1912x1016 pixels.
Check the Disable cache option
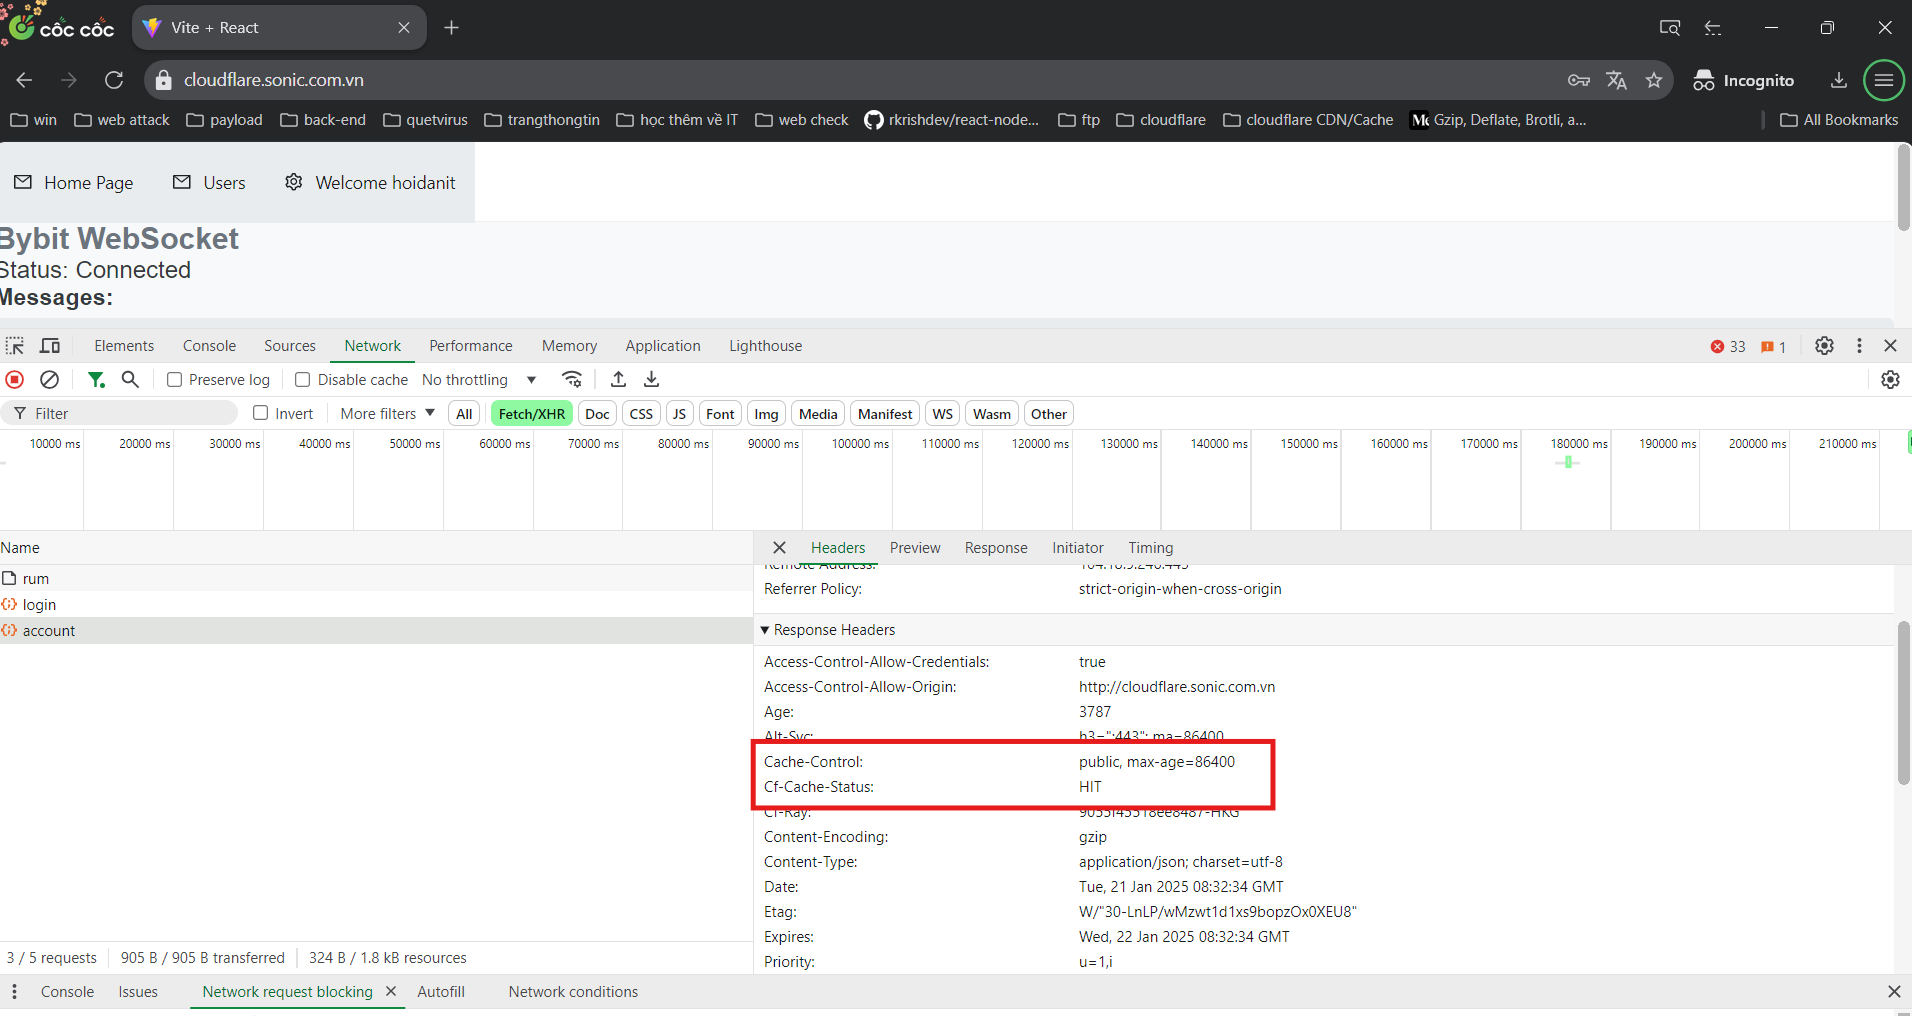(303, 380)
